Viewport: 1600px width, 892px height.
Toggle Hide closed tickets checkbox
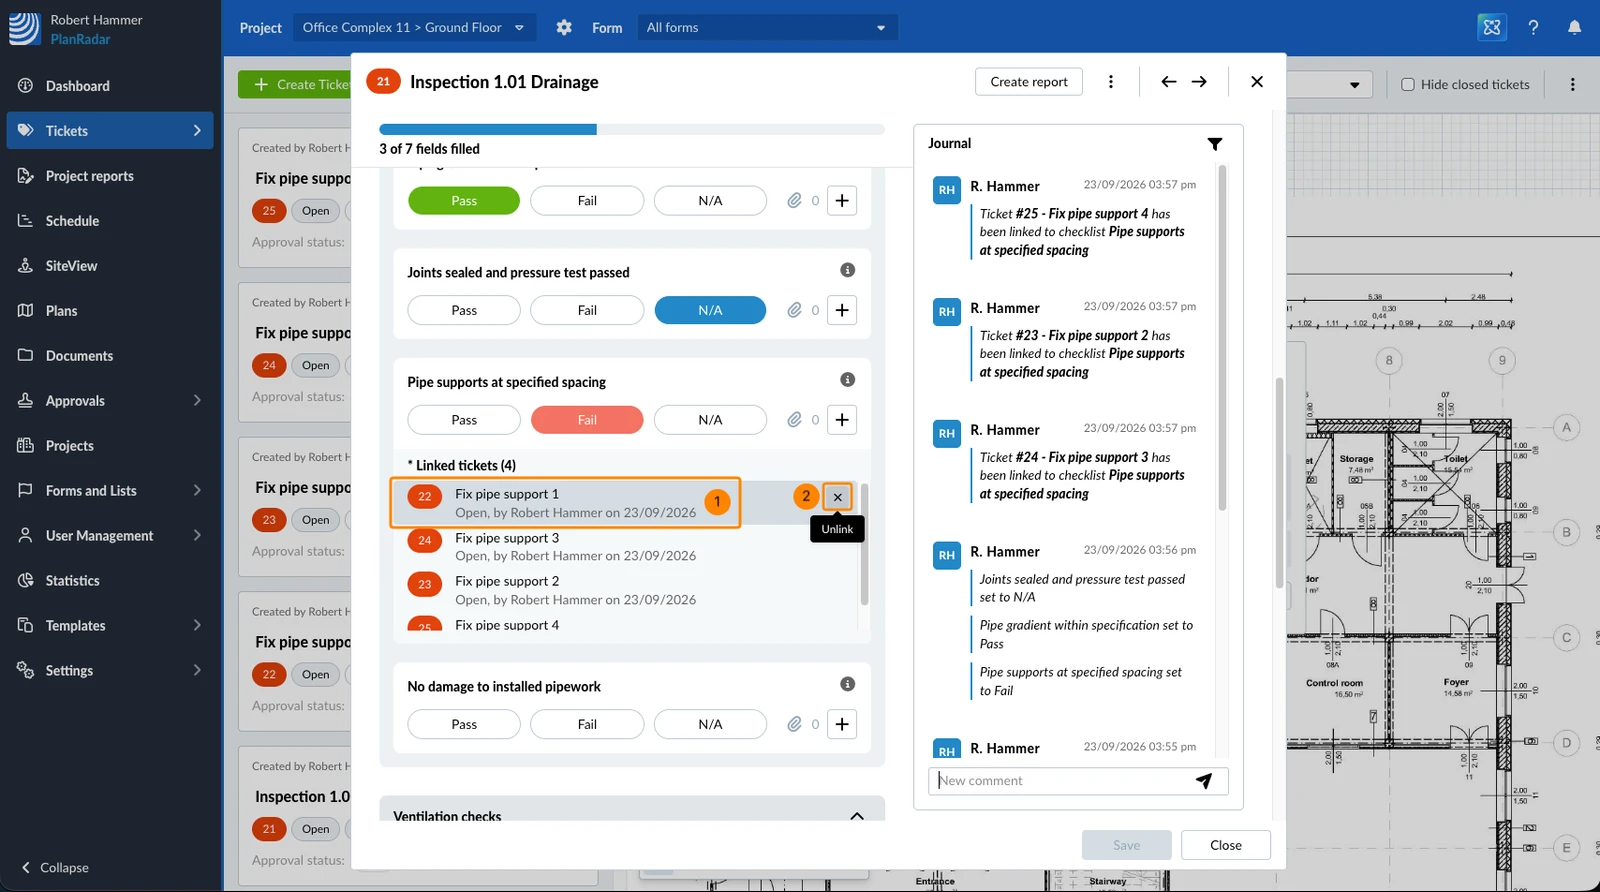point(1408,85)
